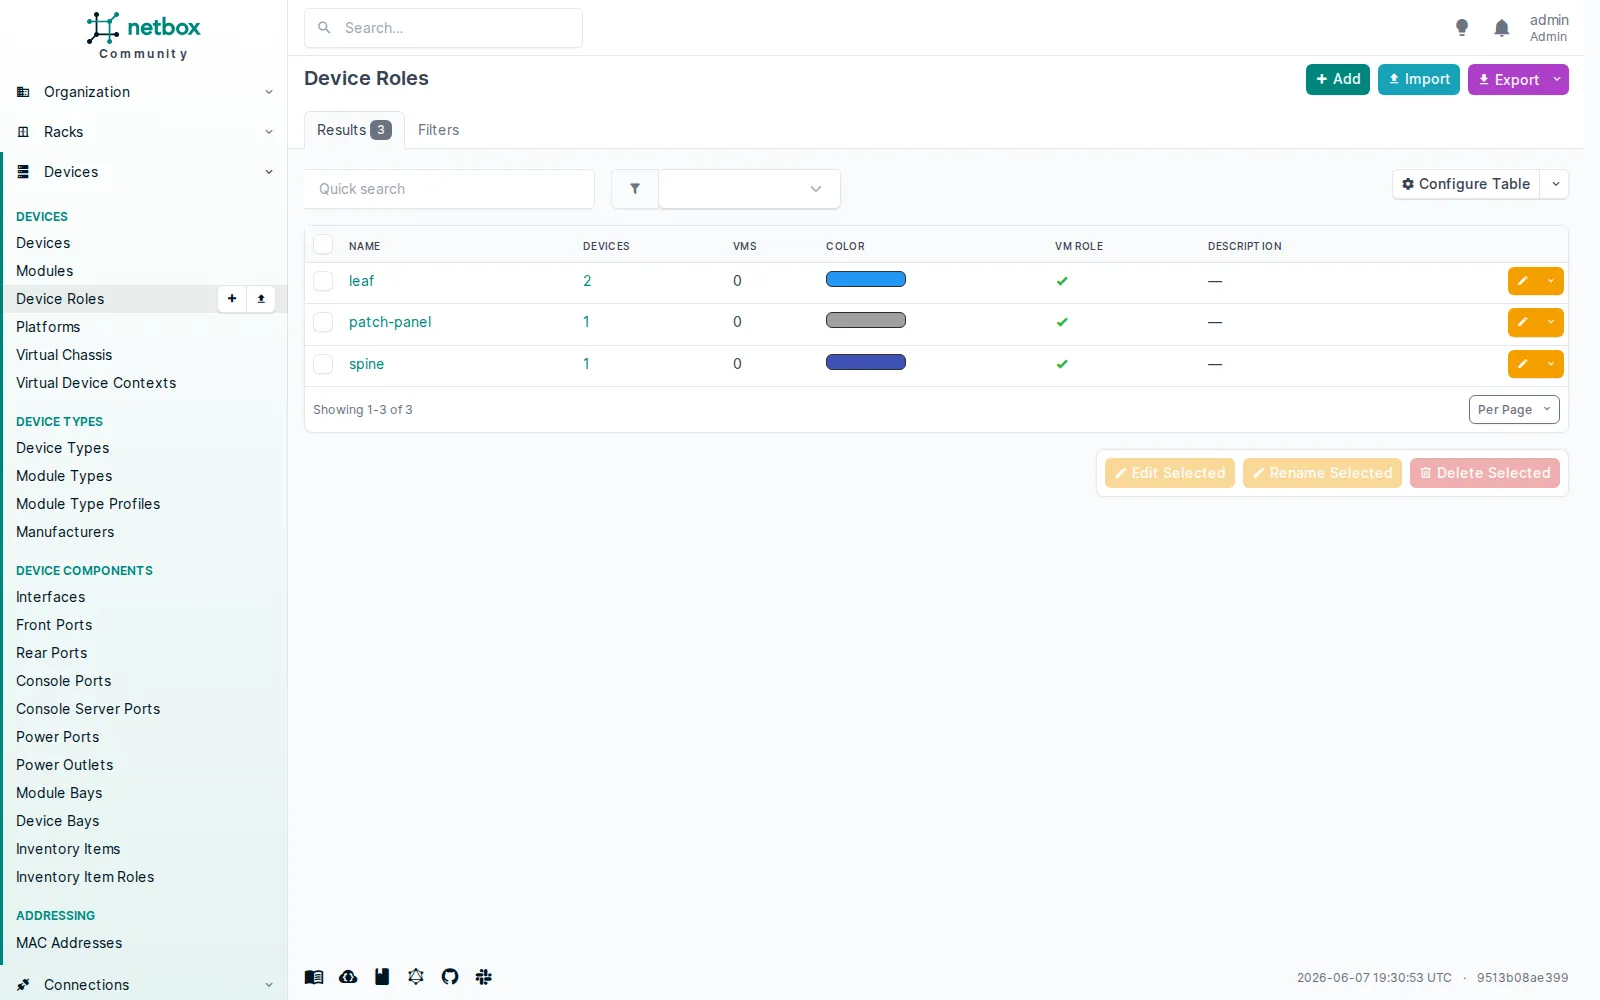Click the Connections plug icon
Image resolution: width=1600 pixels, height=1000 pixels.
tap(23, 985)
